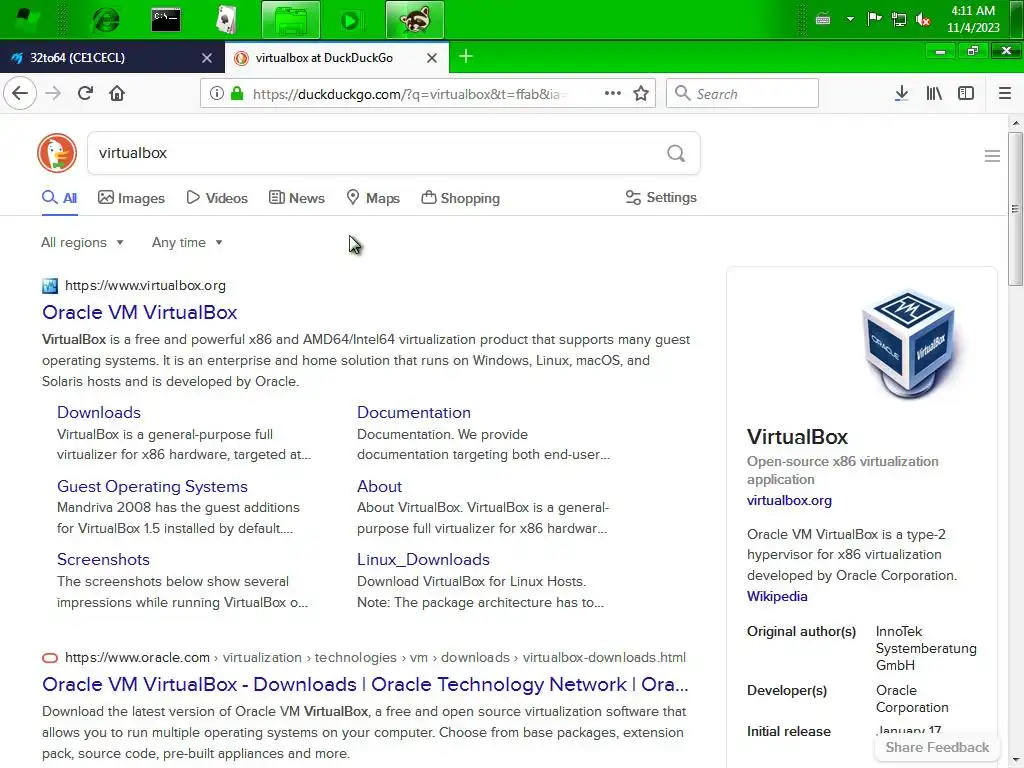Show hidden tray icons arrow
The image size is (1024, 768).
pos(850,19)
